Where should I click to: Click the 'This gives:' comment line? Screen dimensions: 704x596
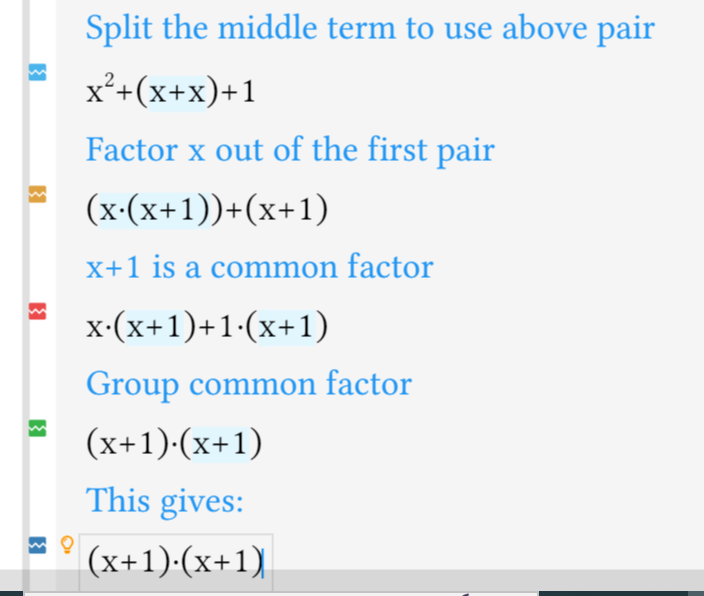(164, 501)
